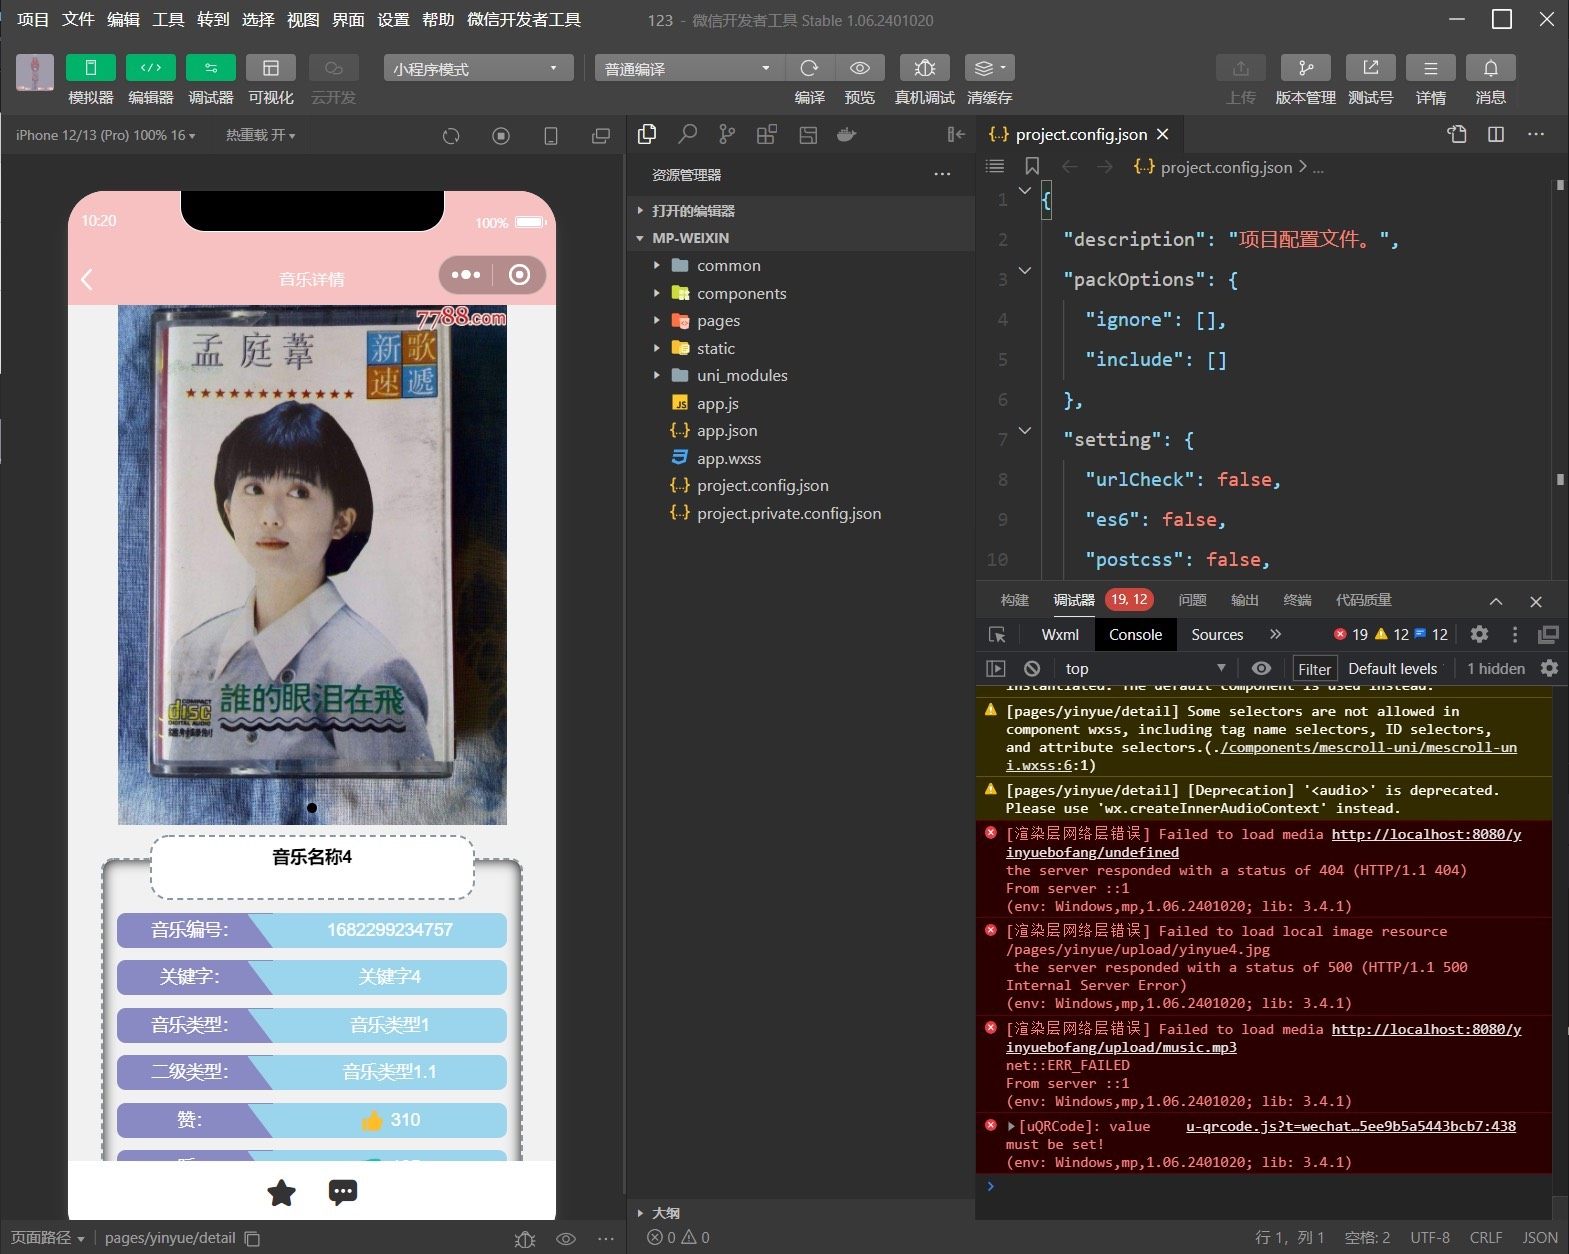This screenshot has width=1569, height=1254.
Task: Toggle the editor (编辑器) panel button
Action: [150, 68]
